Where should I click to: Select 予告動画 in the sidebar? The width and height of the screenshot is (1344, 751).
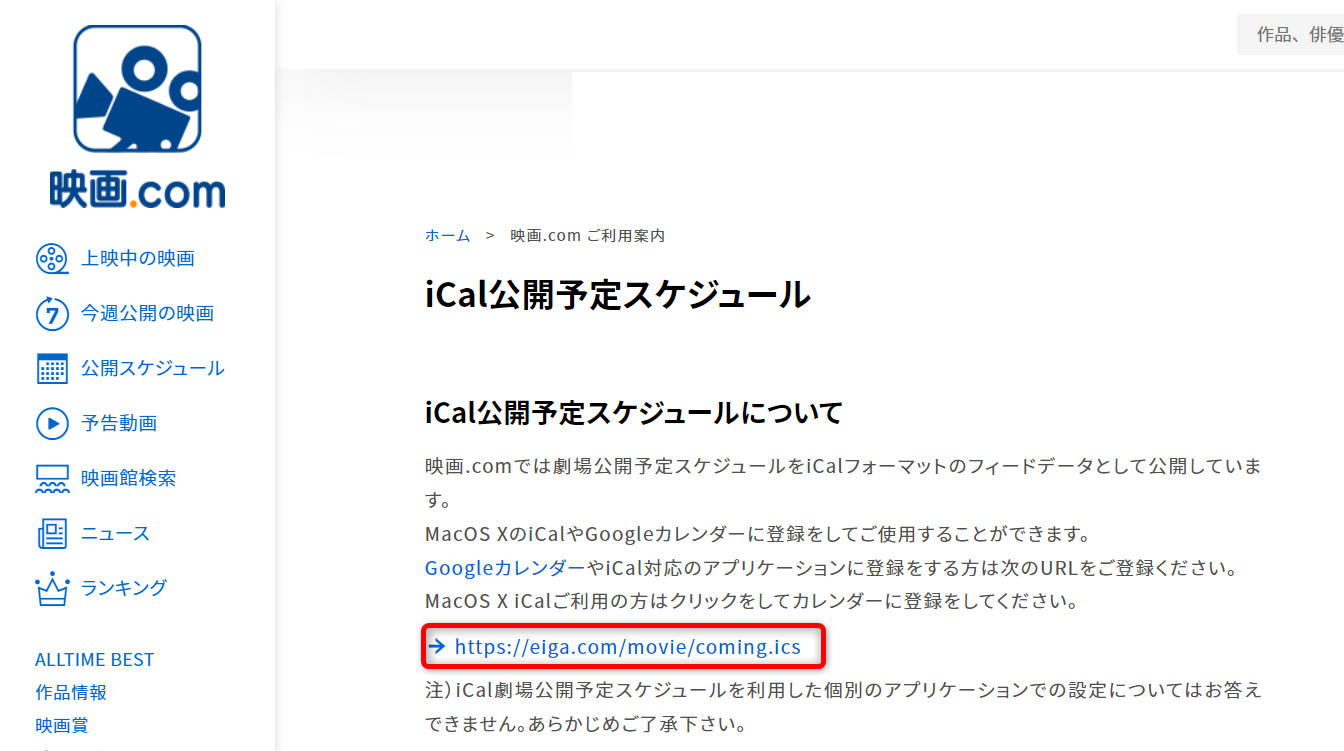click(x=119, y=424)
